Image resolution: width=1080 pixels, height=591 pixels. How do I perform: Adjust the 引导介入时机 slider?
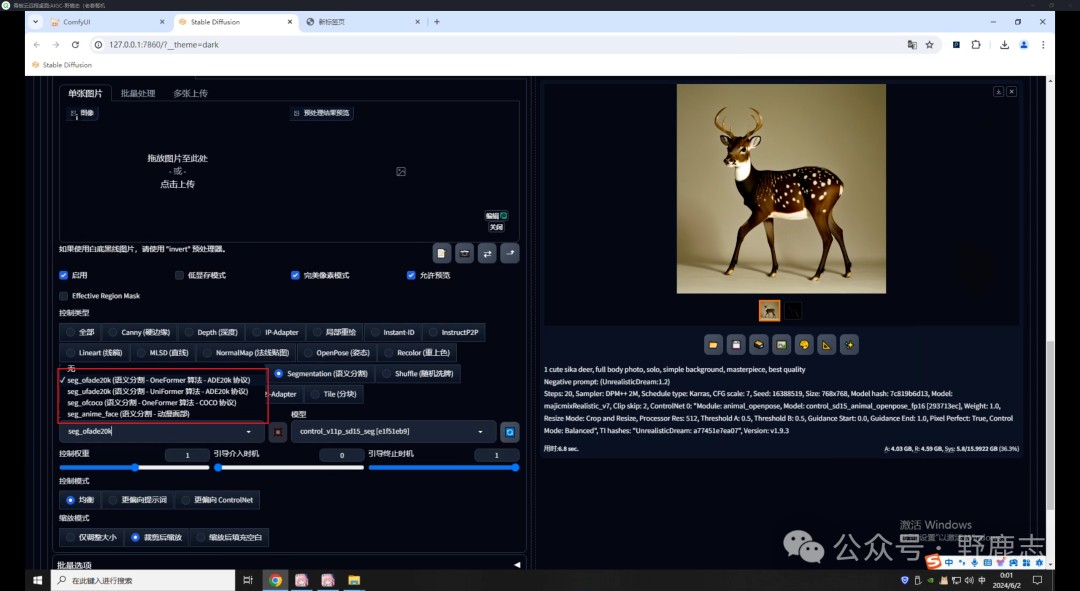click(289, 468)
